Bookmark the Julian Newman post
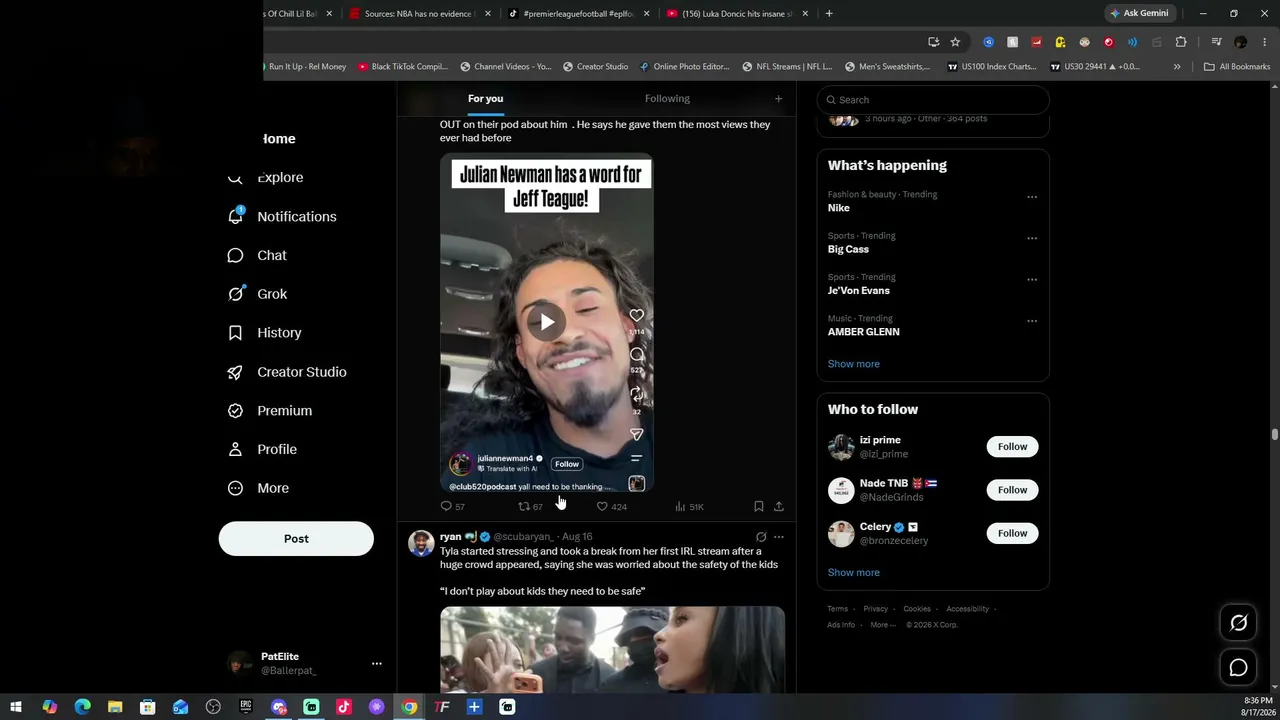 coord(759,507)
